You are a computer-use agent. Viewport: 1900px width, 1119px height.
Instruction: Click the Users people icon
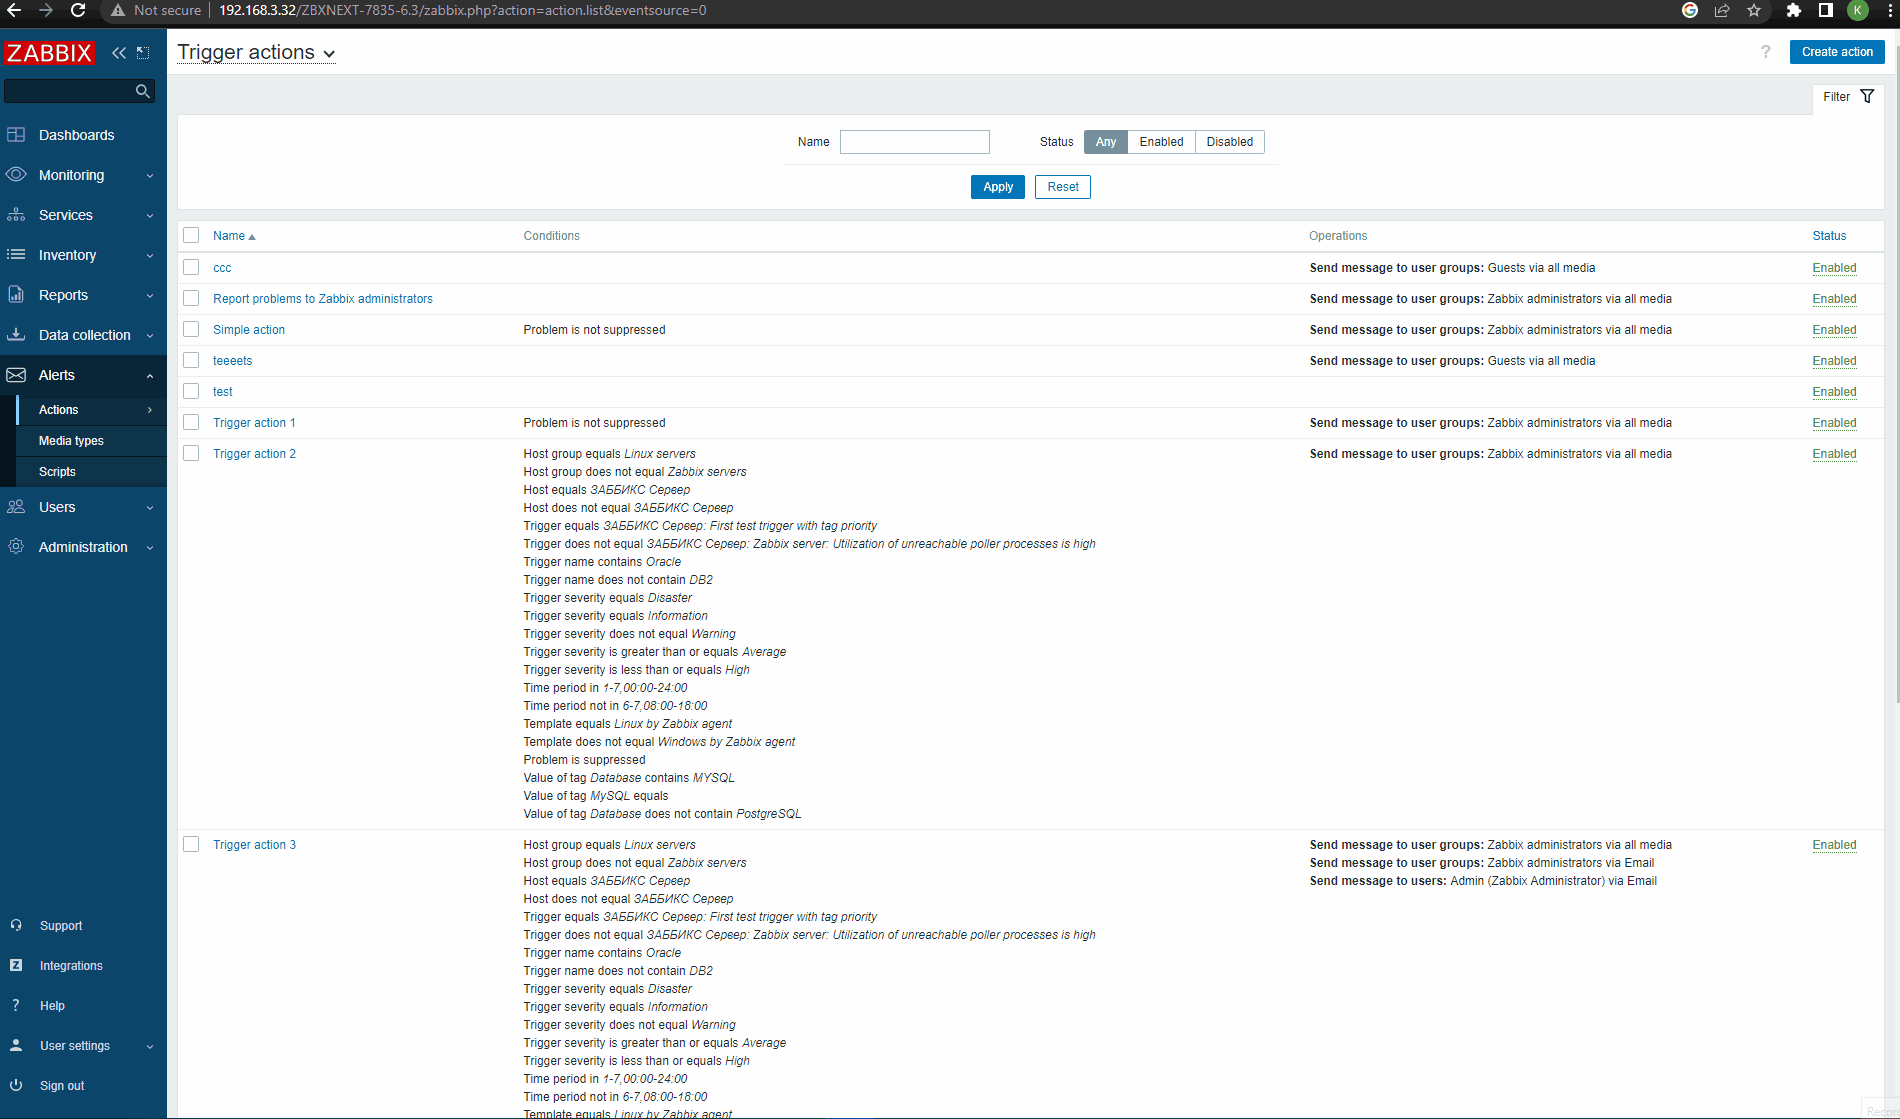16,507
